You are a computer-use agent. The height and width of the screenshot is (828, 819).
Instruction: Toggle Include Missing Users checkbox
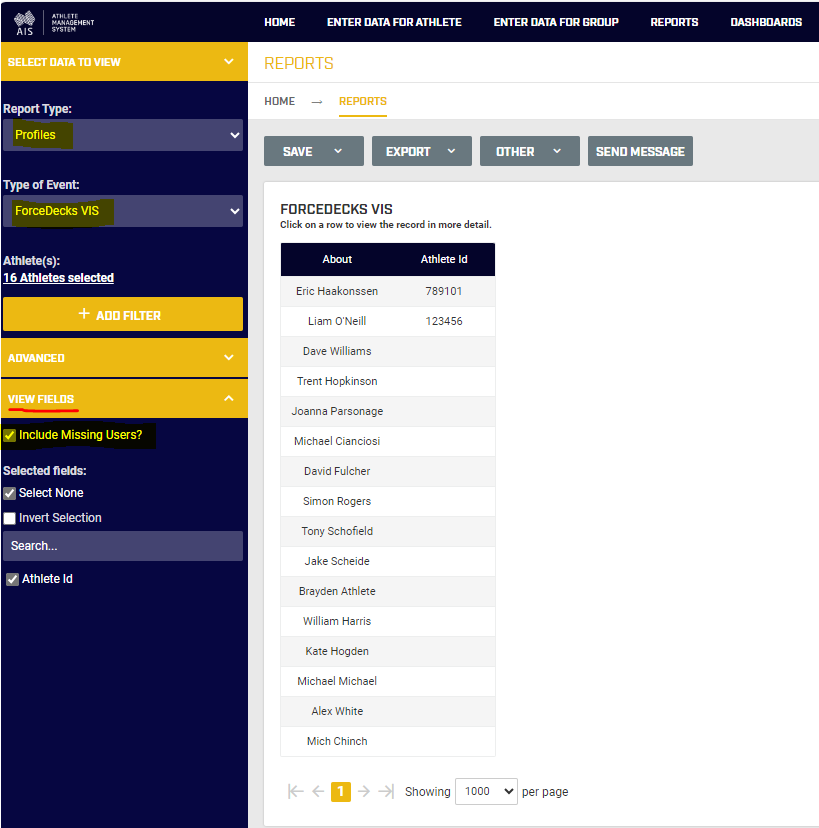(10, 435)
